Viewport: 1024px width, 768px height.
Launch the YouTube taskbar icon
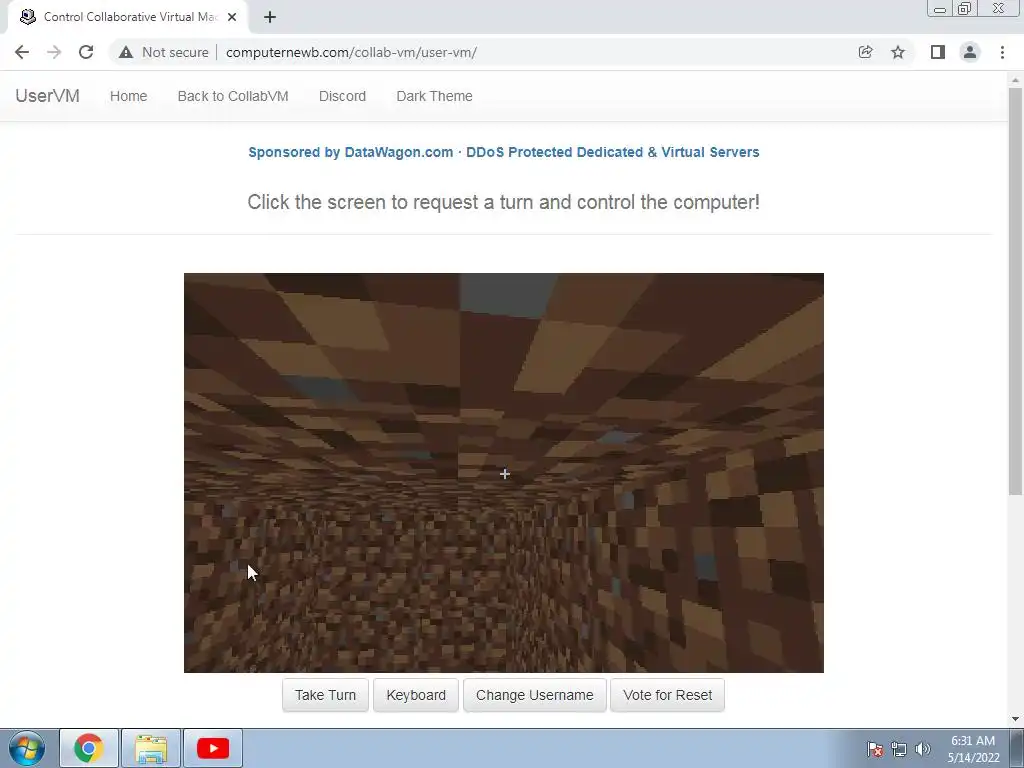tap(213, 748)
